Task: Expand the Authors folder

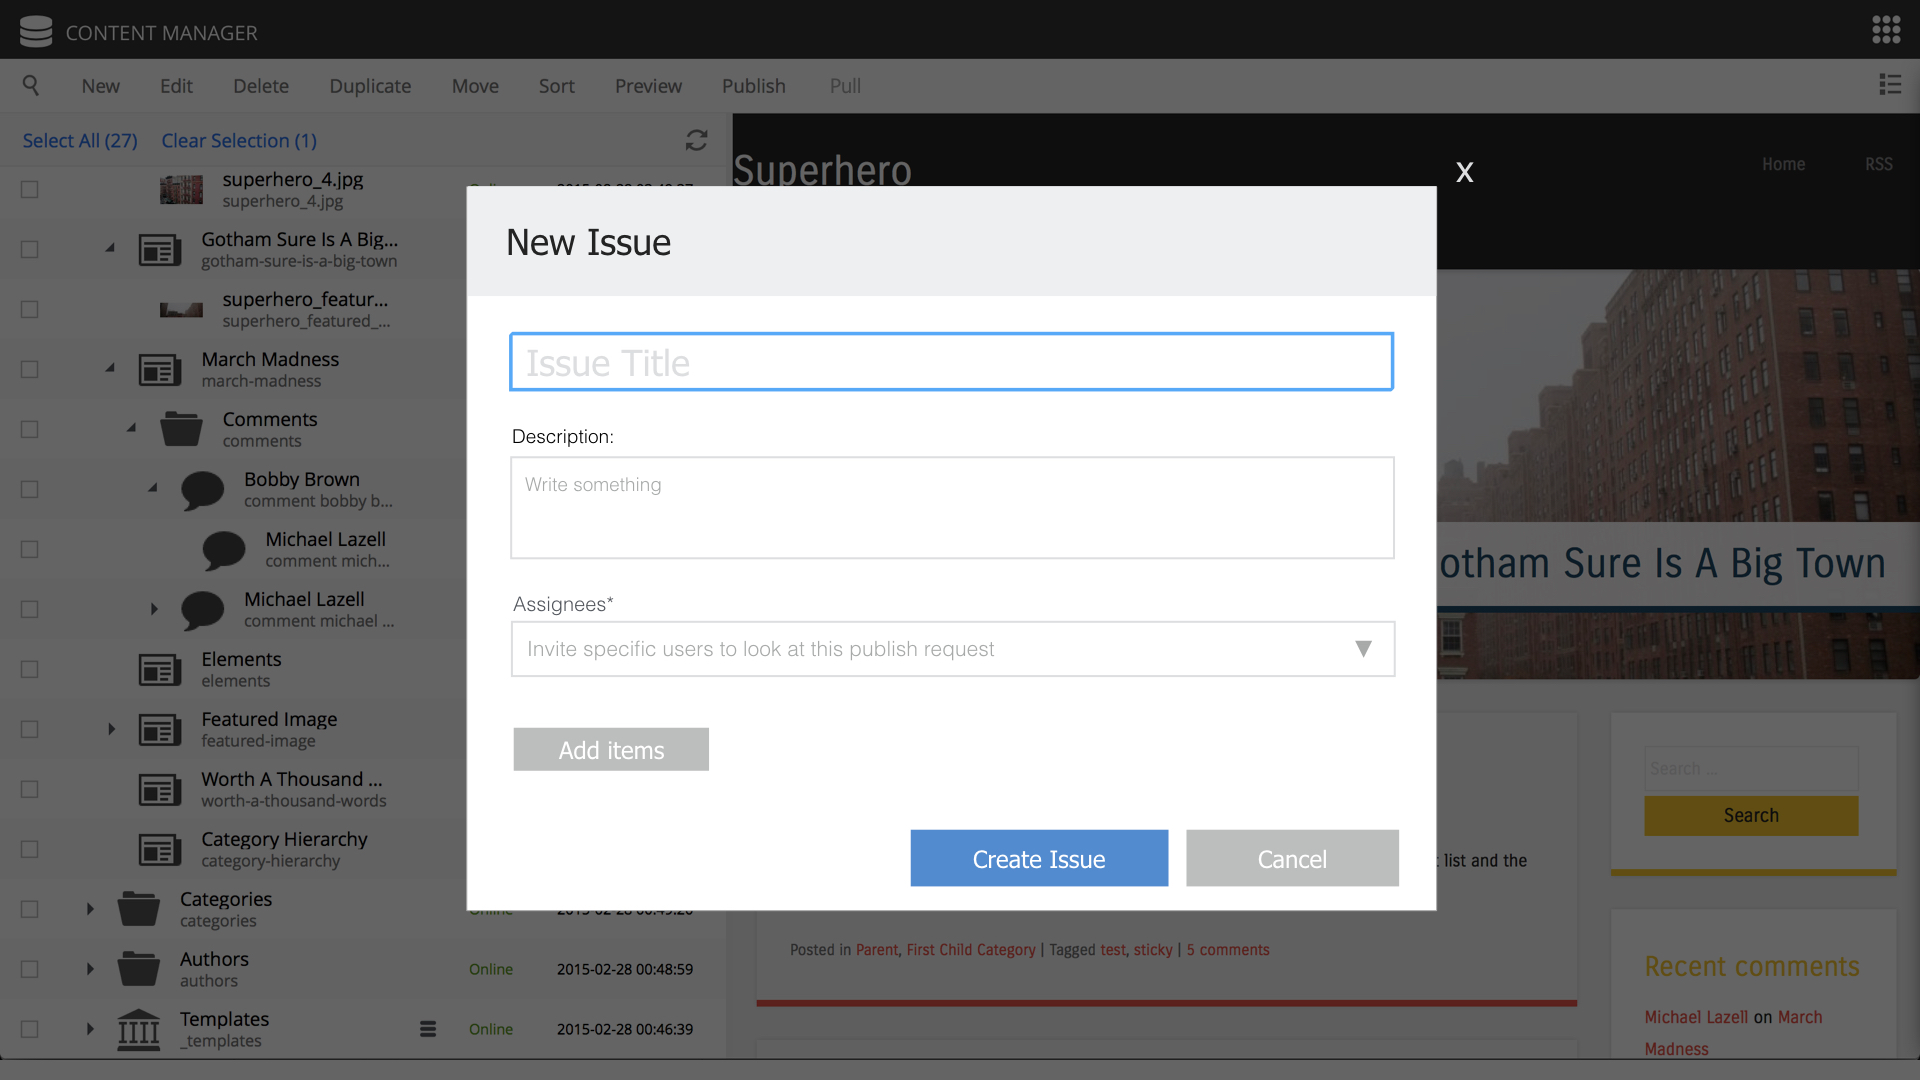Action: click(x=90, y=969)
